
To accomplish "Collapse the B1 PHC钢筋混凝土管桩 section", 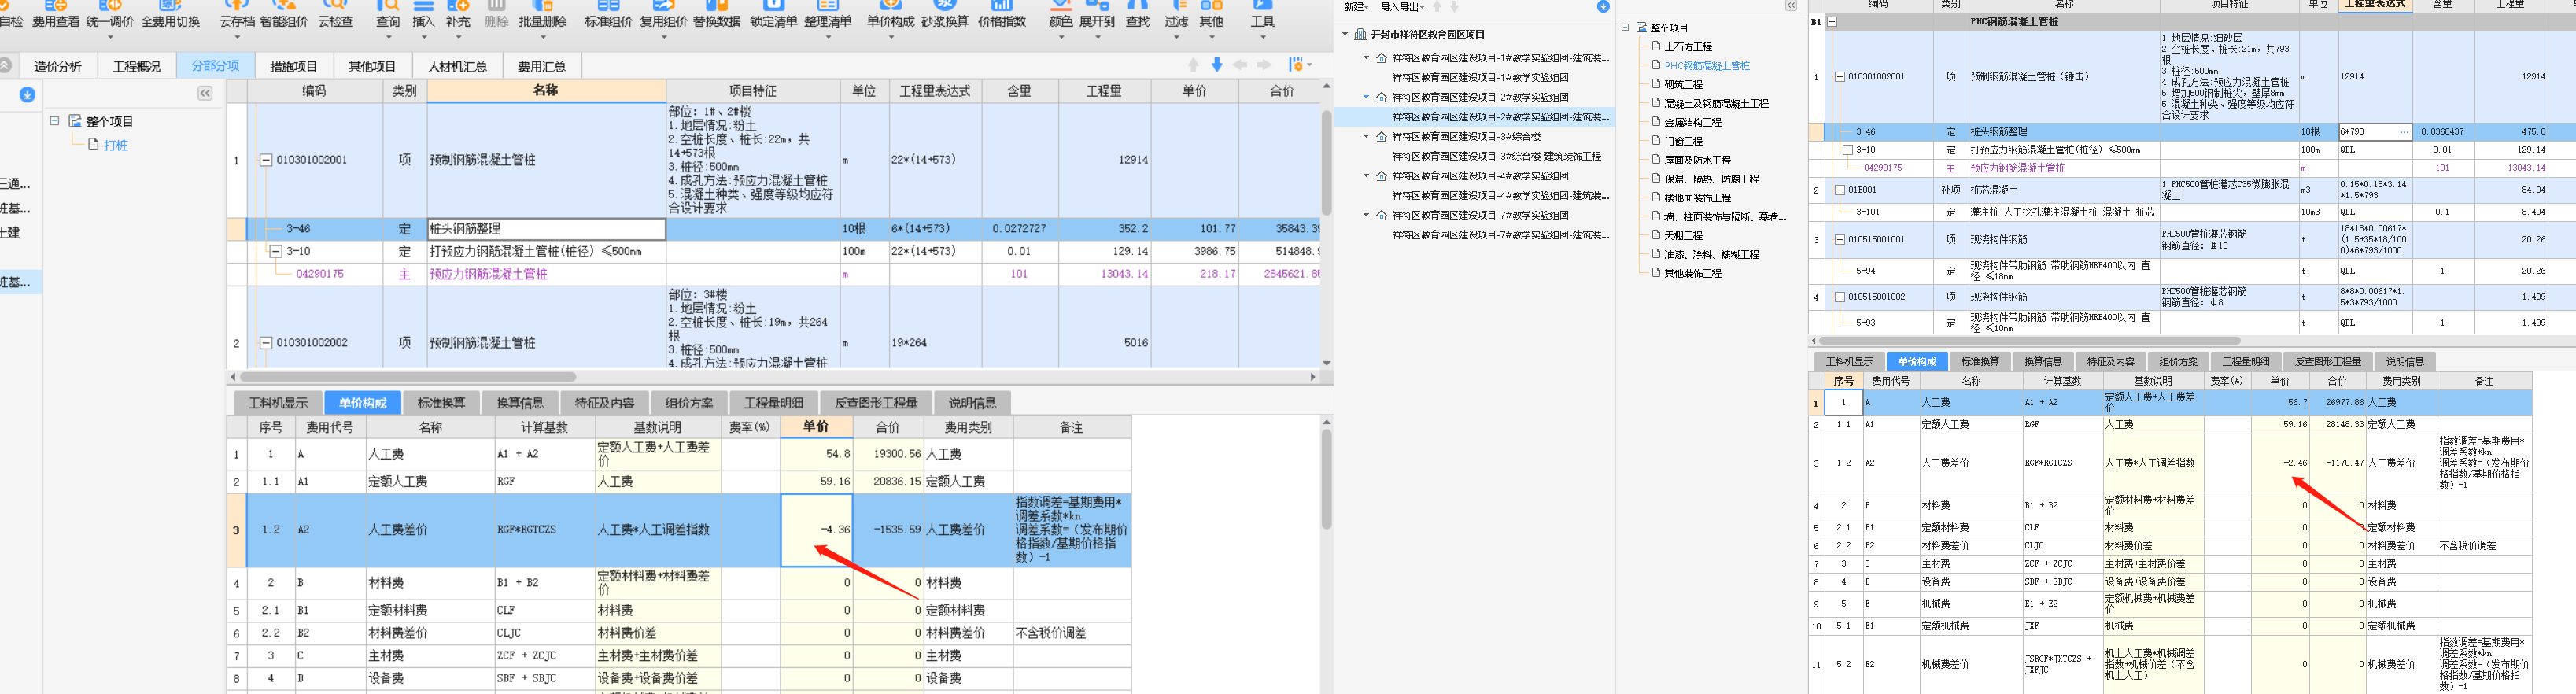I will [x=1832, y=21].
